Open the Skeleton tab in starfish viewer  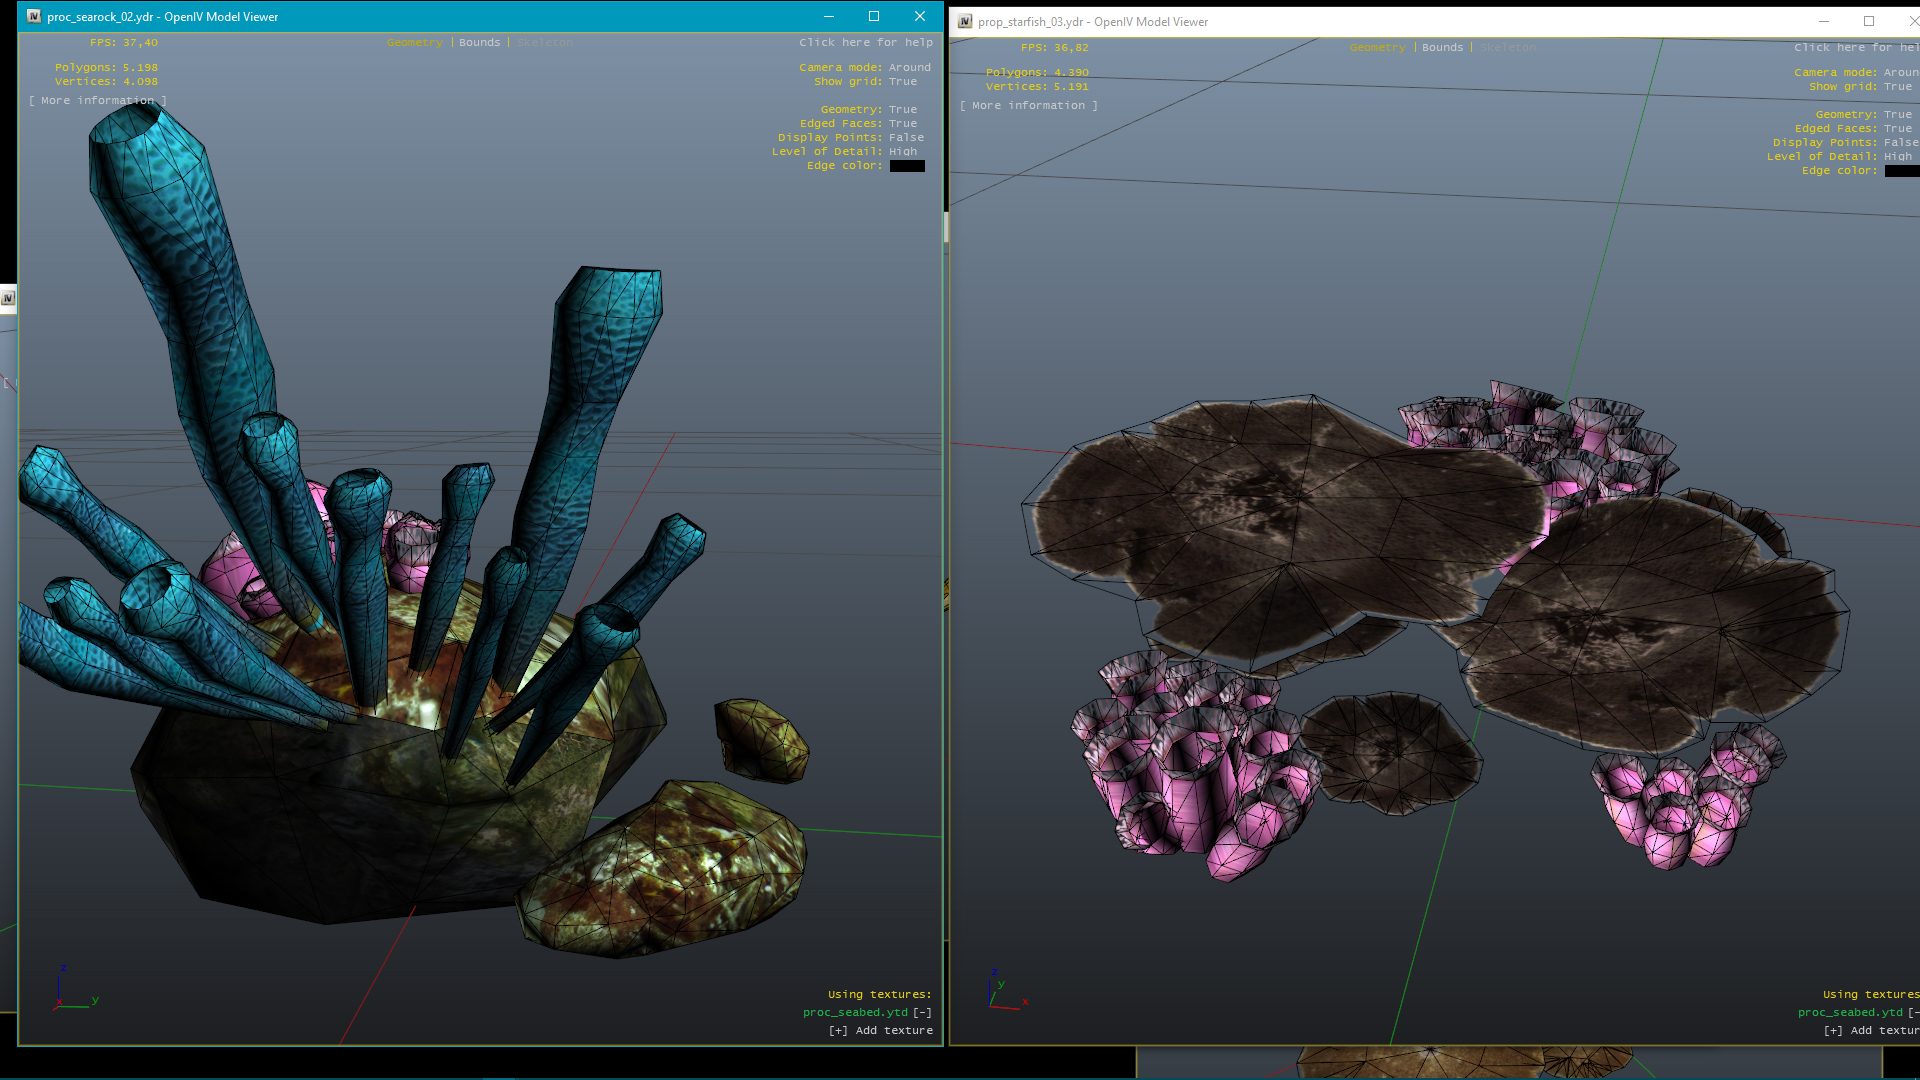point(1508,47)
